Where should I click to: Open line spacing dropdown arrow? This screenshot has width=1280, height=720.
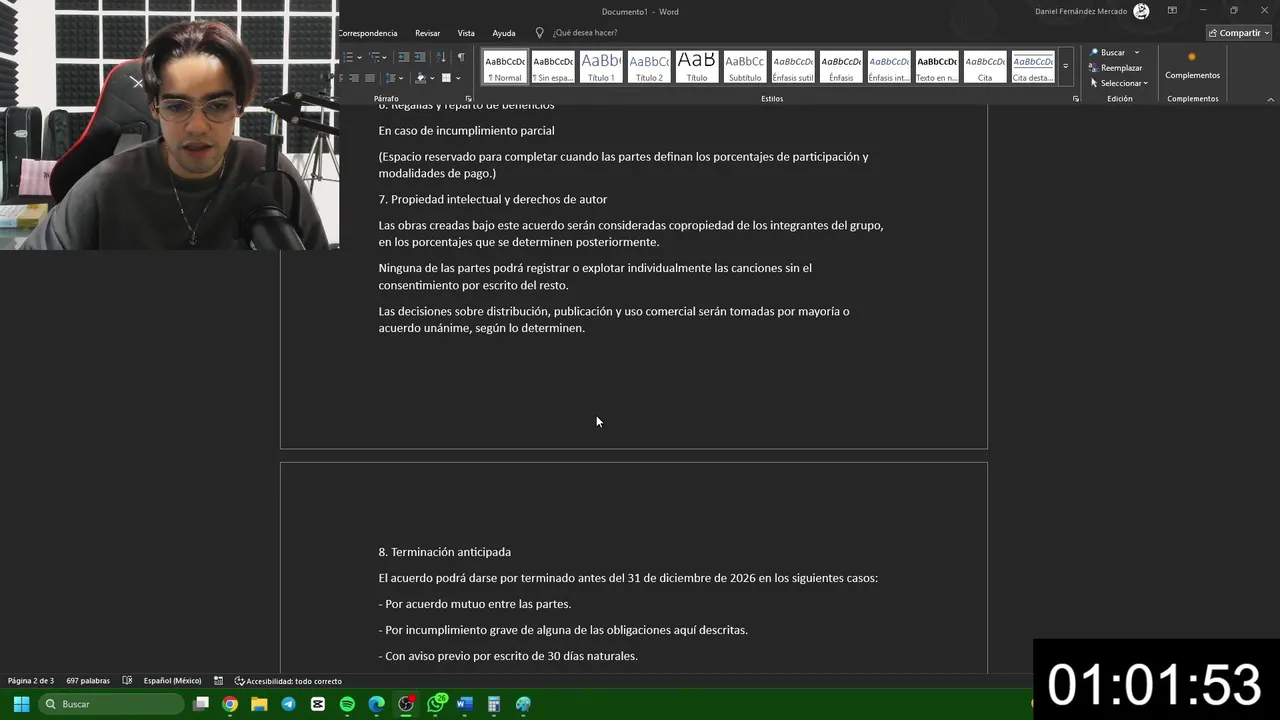[401, 78]
